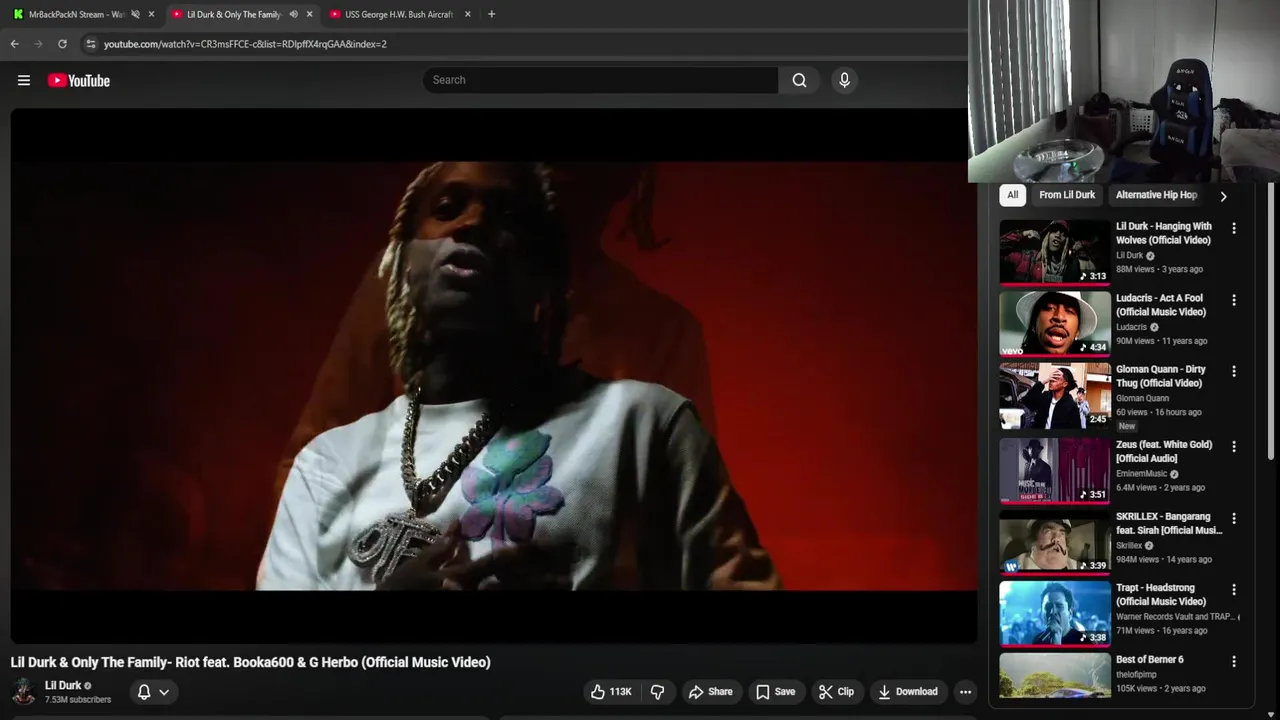The width and height of the screenshot is (1280, 720).
Task: Click the video player to pause
Action: 494,375
